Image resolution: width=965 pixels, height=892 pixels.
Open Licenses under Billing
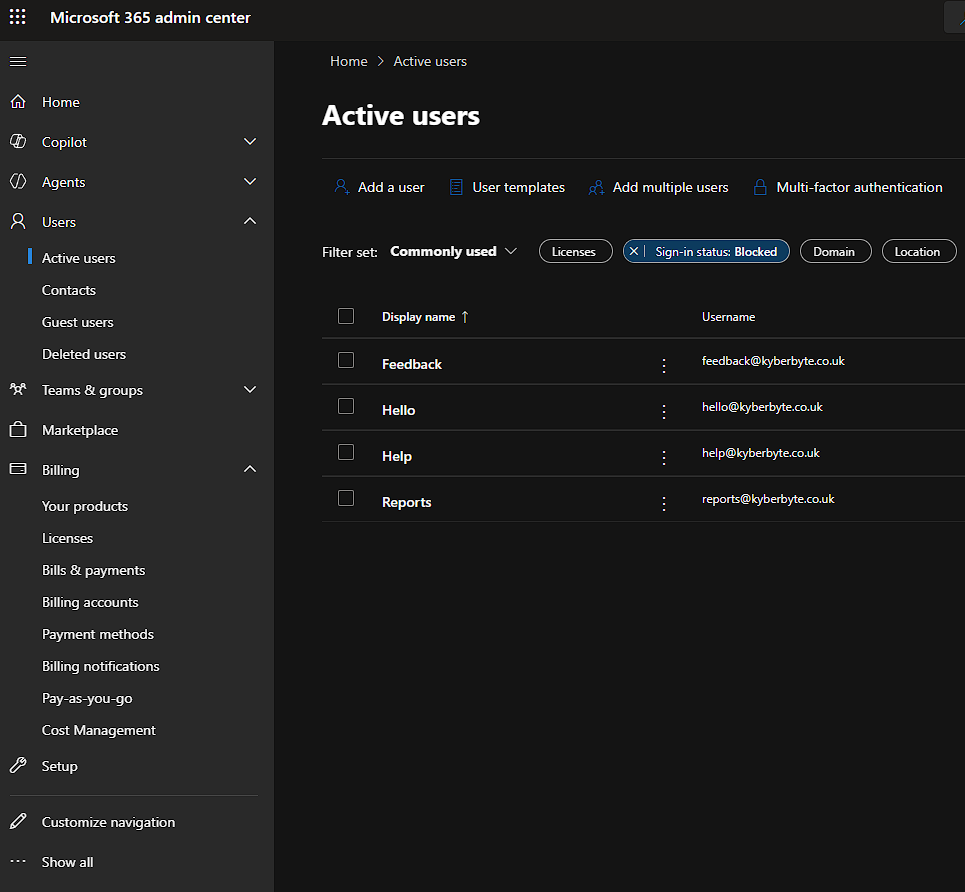(x=67, y=538)
